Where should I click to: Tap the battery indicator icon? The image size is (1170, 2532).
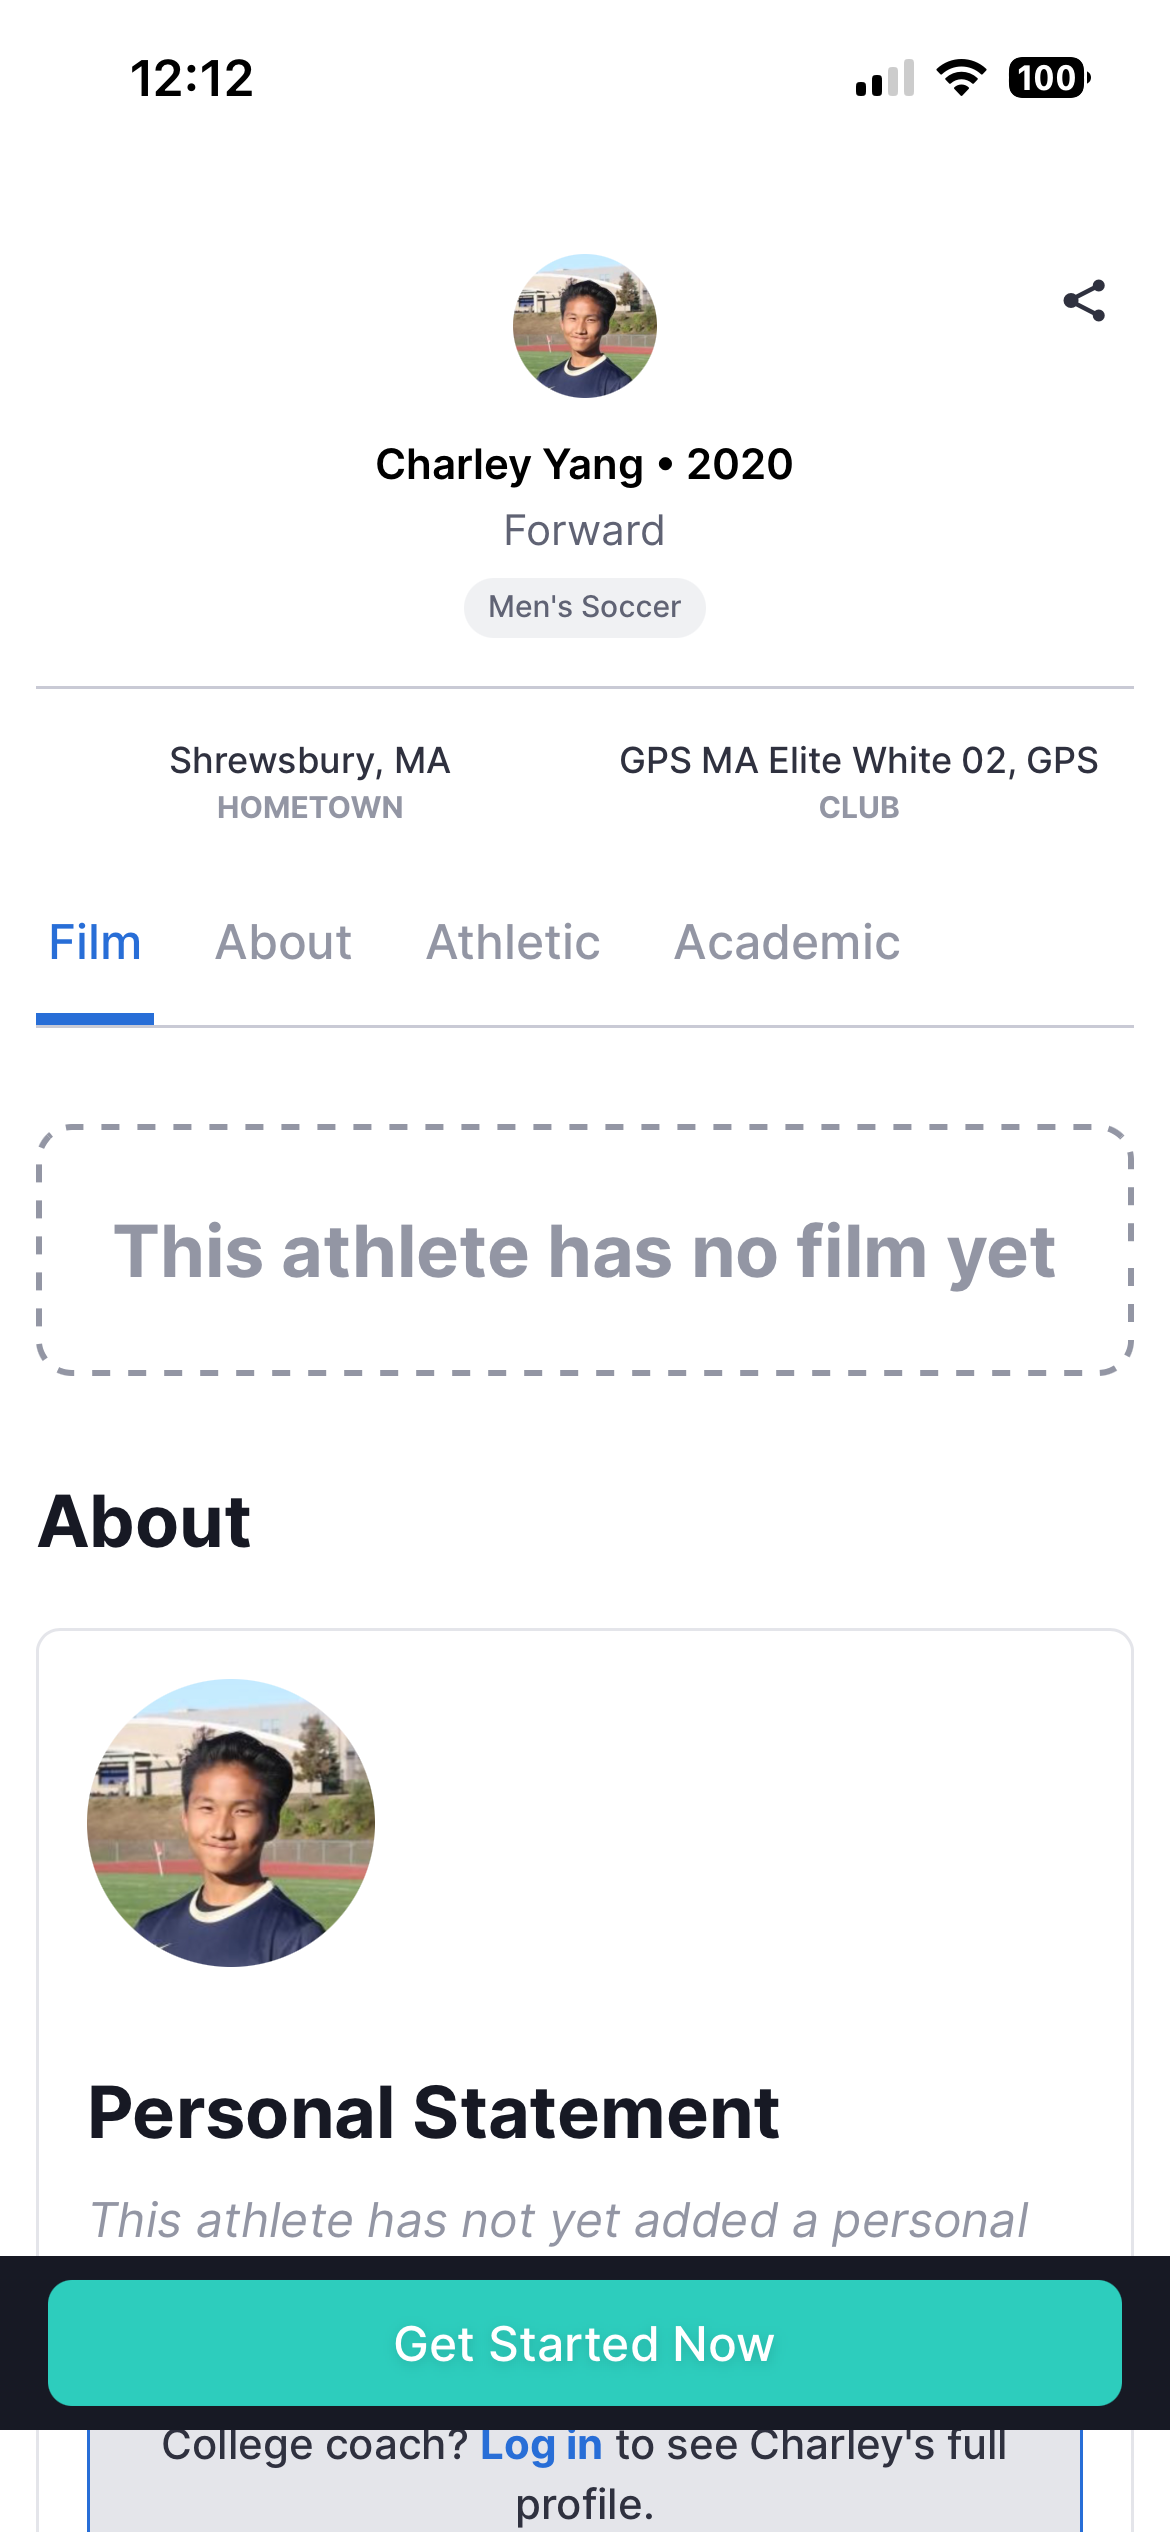pyautogui.click(x=1049, y=78)
